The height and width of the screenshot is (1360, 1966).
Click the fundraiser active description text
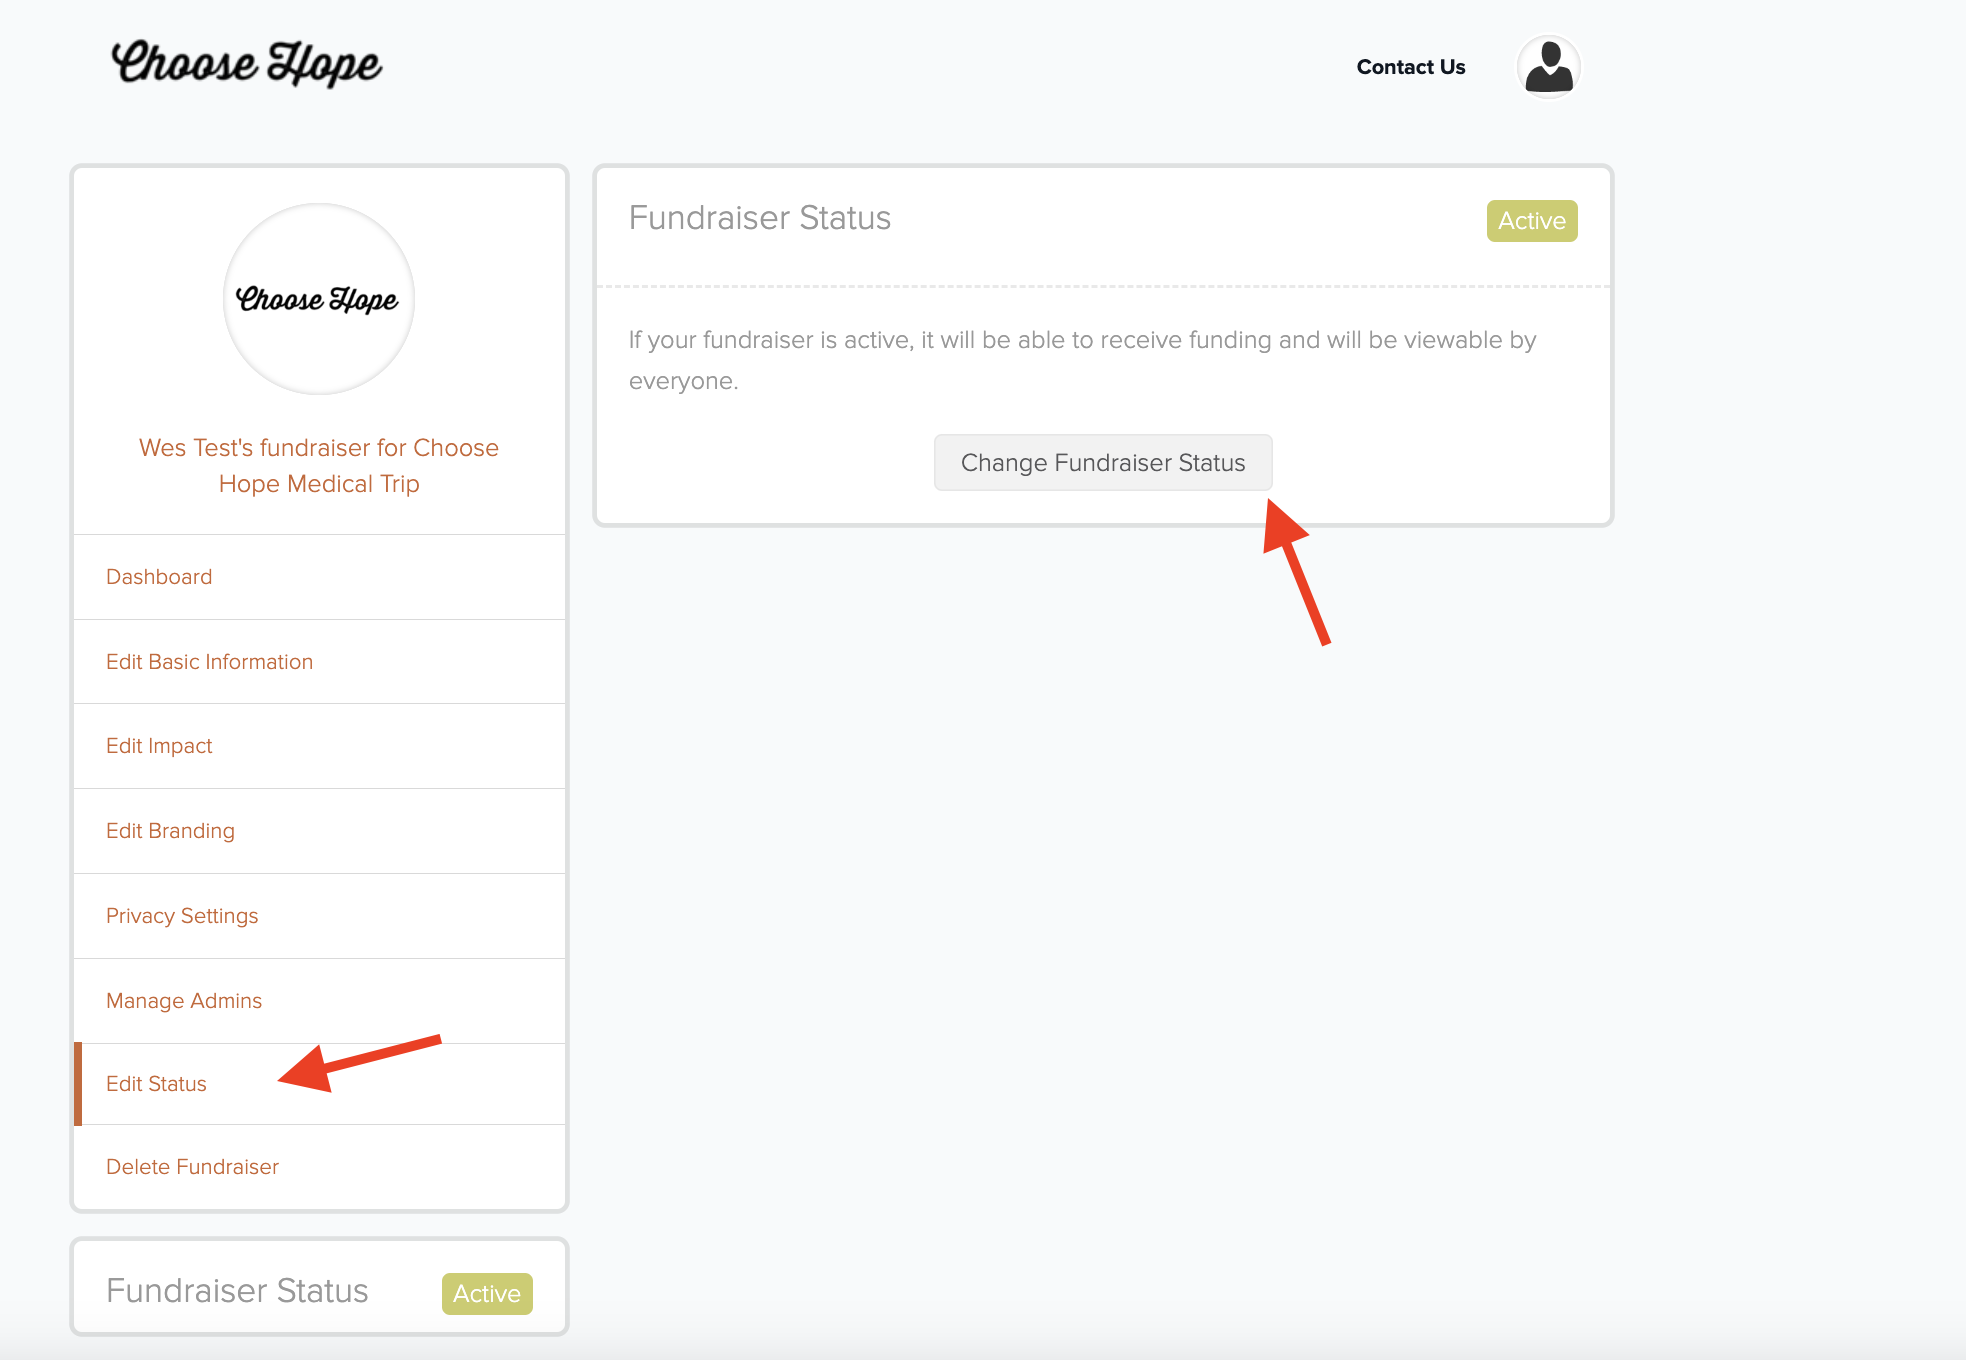point(1082,360)
